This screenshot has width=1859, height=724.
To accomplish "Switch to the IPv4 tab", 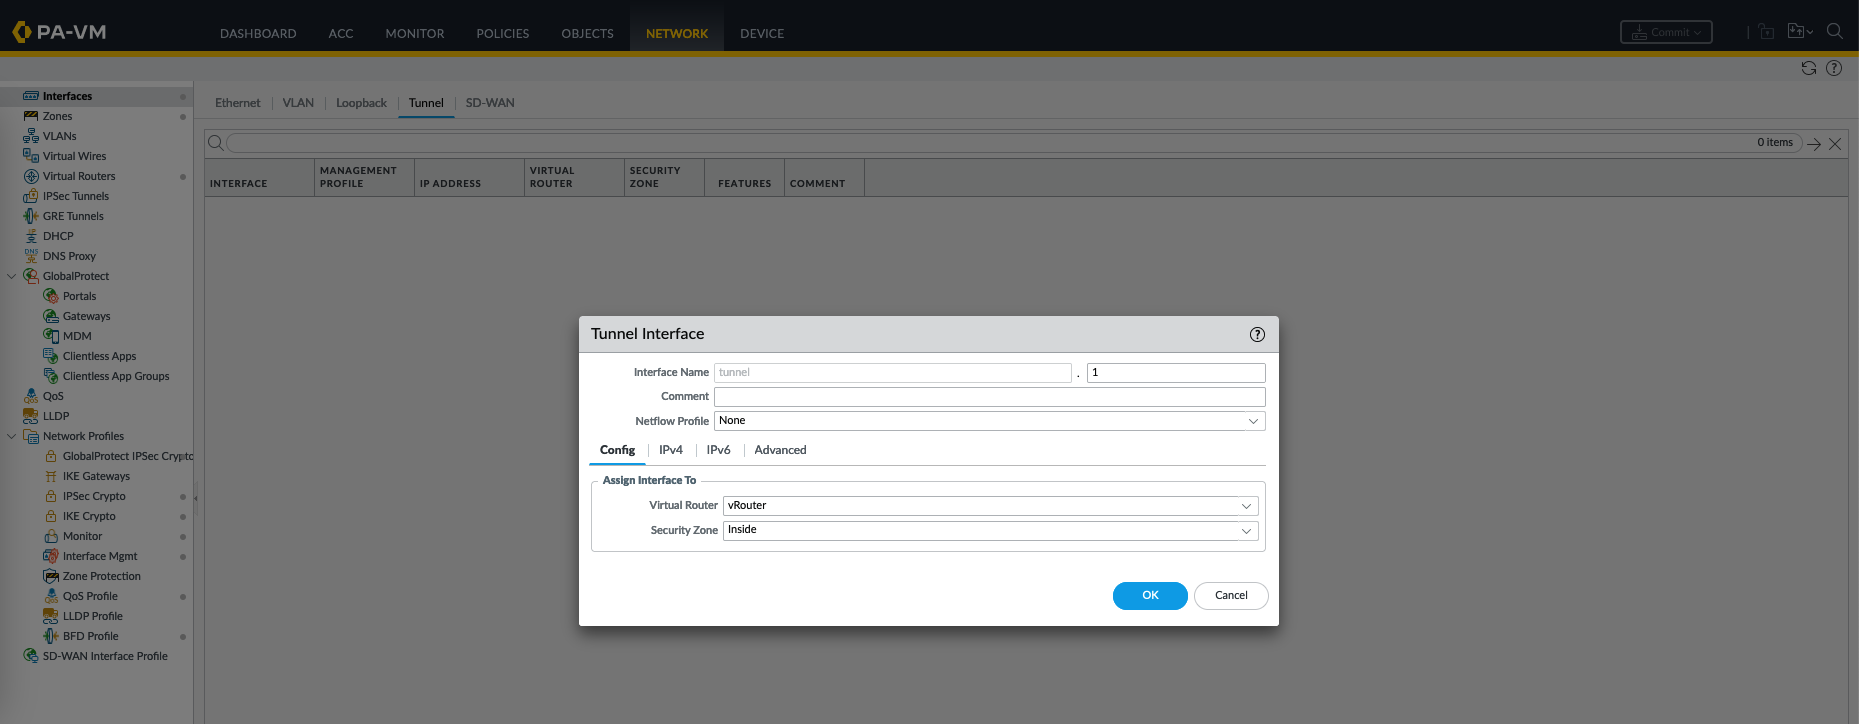I will click(x=670, y=450).
